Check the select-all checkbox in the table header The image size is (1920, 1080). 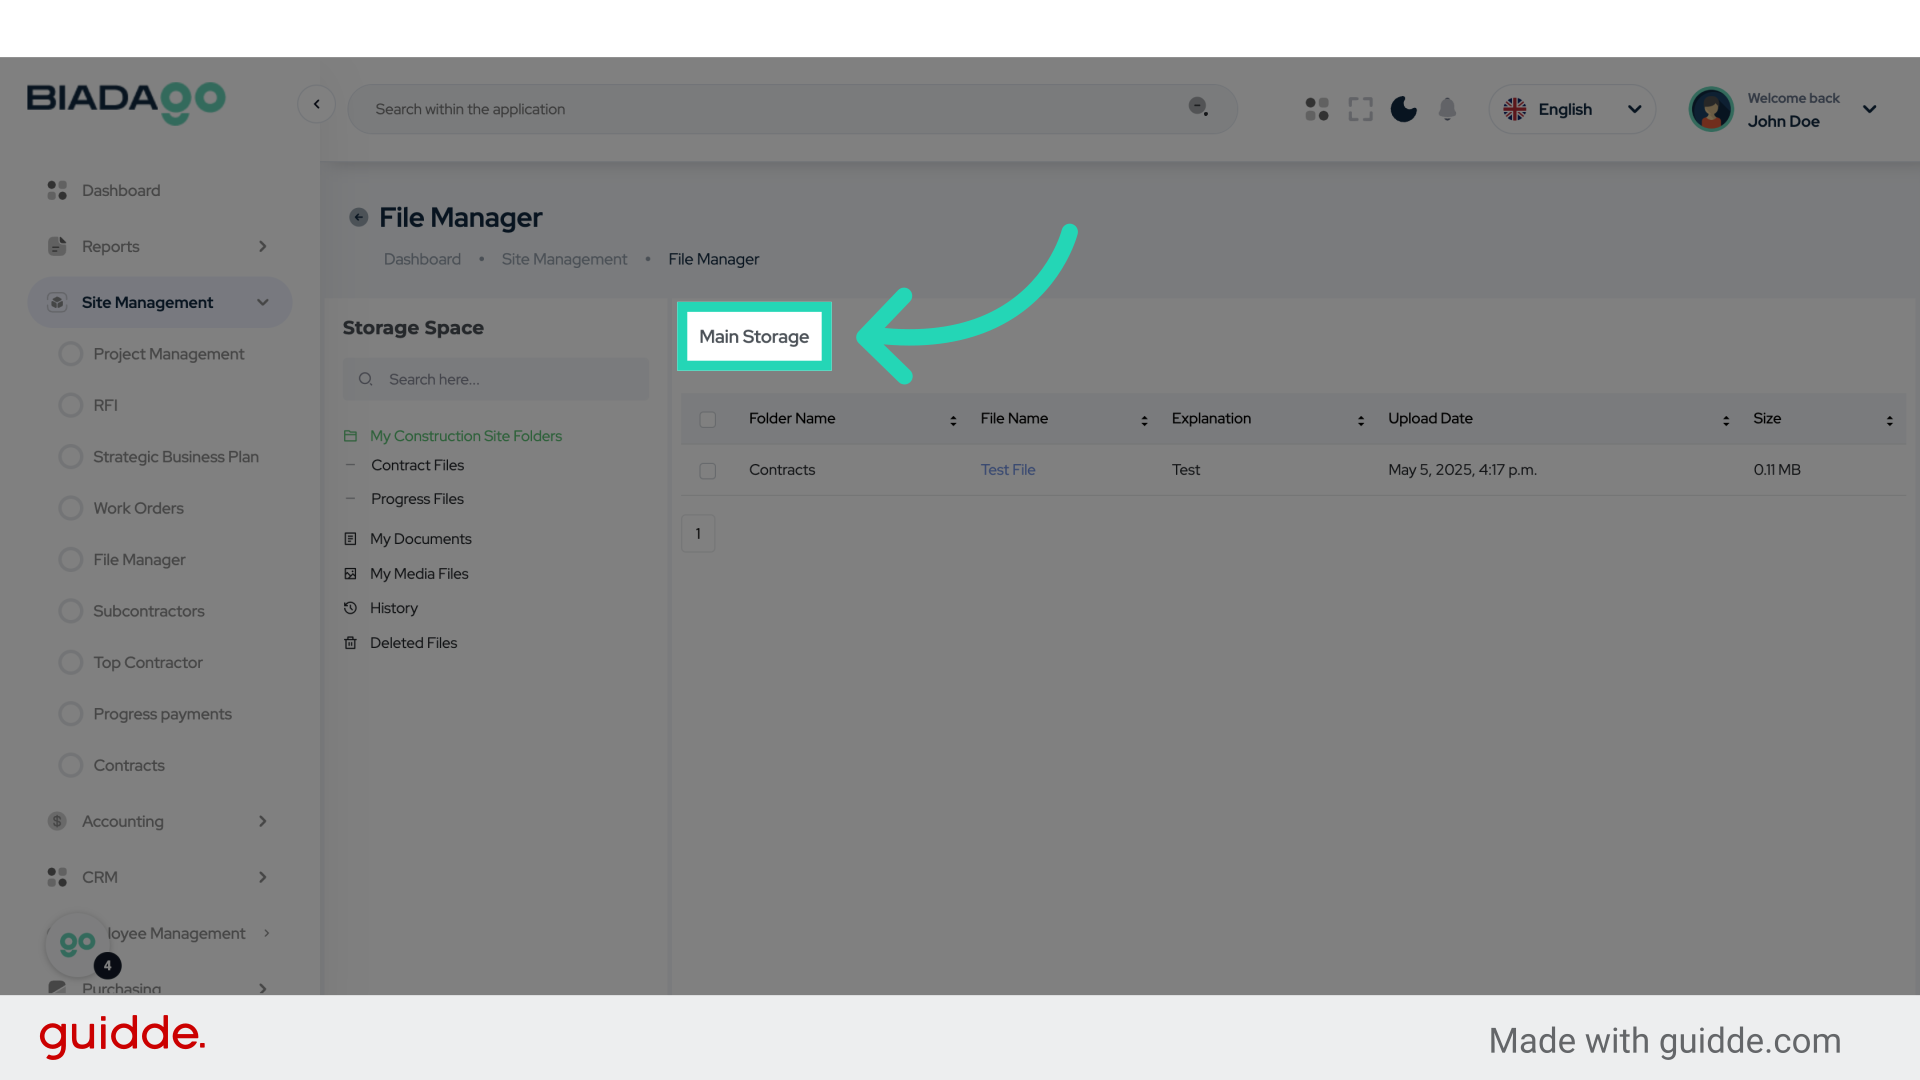[707, 419]
